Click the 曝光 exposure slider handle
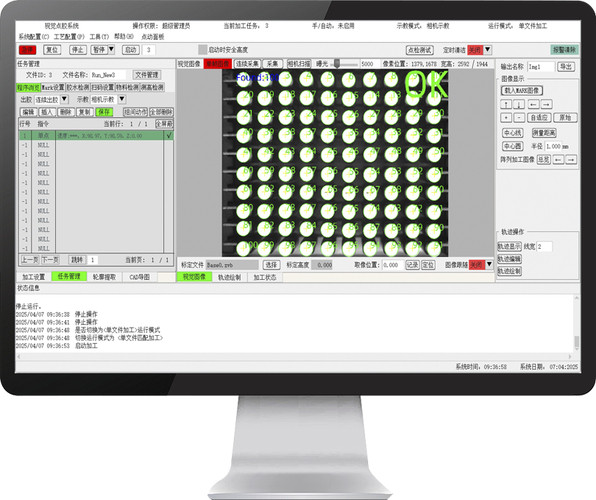The image size is (596, 500). (x=337, y=63)
